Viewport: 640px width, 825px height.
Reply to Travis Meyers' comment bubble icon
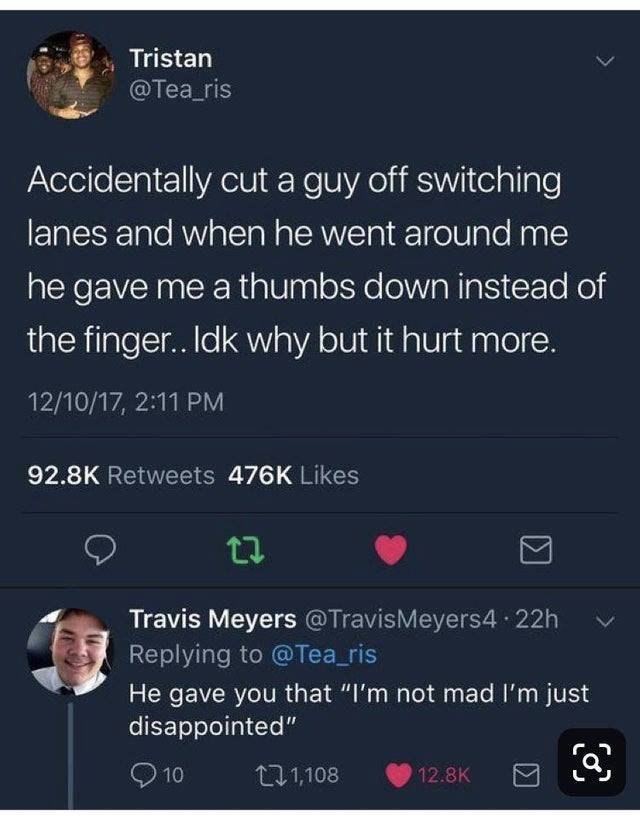point(141,775)
